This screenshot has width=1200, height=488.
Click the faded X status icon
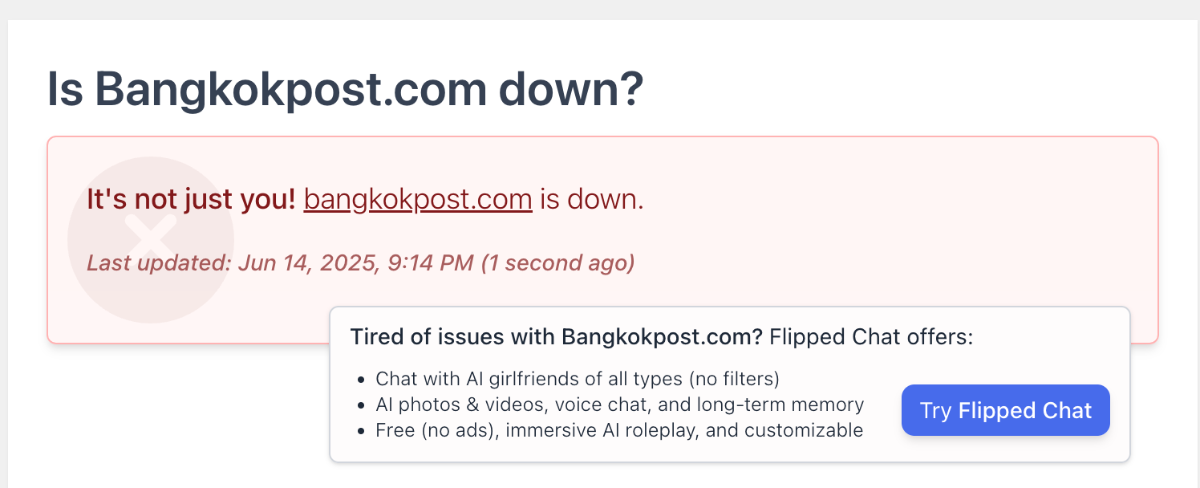pyautogui.click(x=150, y=240)
